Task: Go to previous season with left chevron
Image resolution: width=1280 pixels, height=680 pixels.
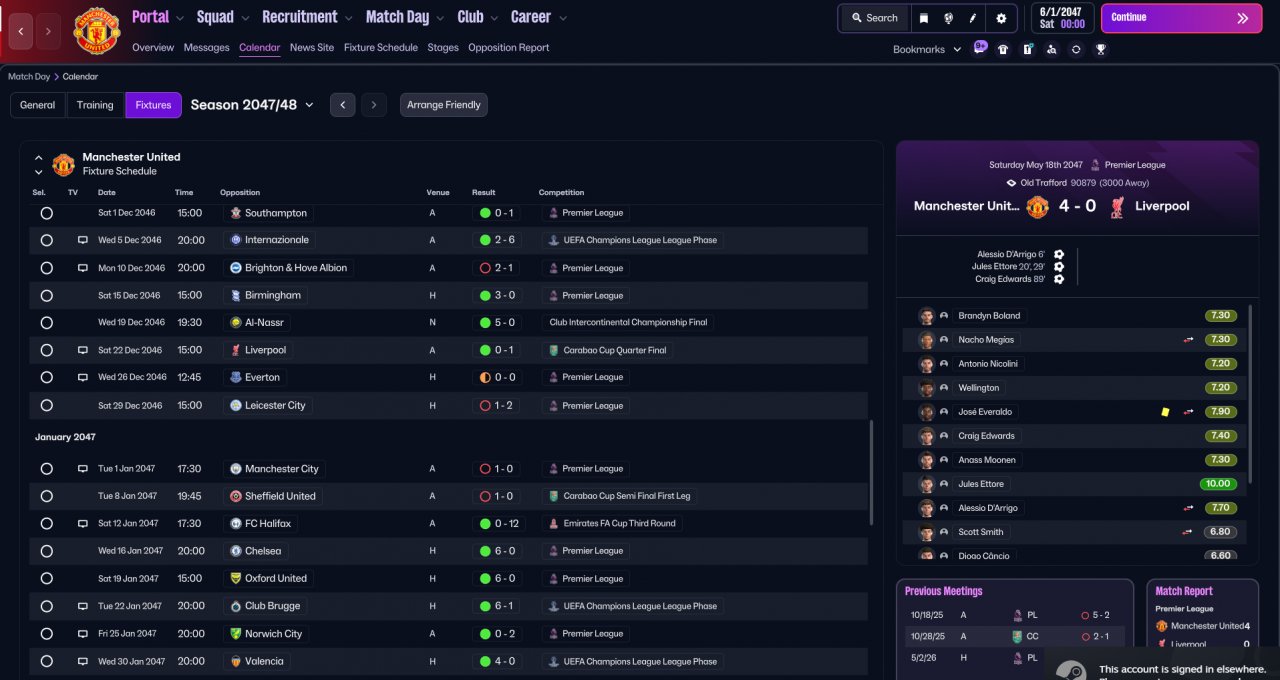Action: [x=343, y=105]
